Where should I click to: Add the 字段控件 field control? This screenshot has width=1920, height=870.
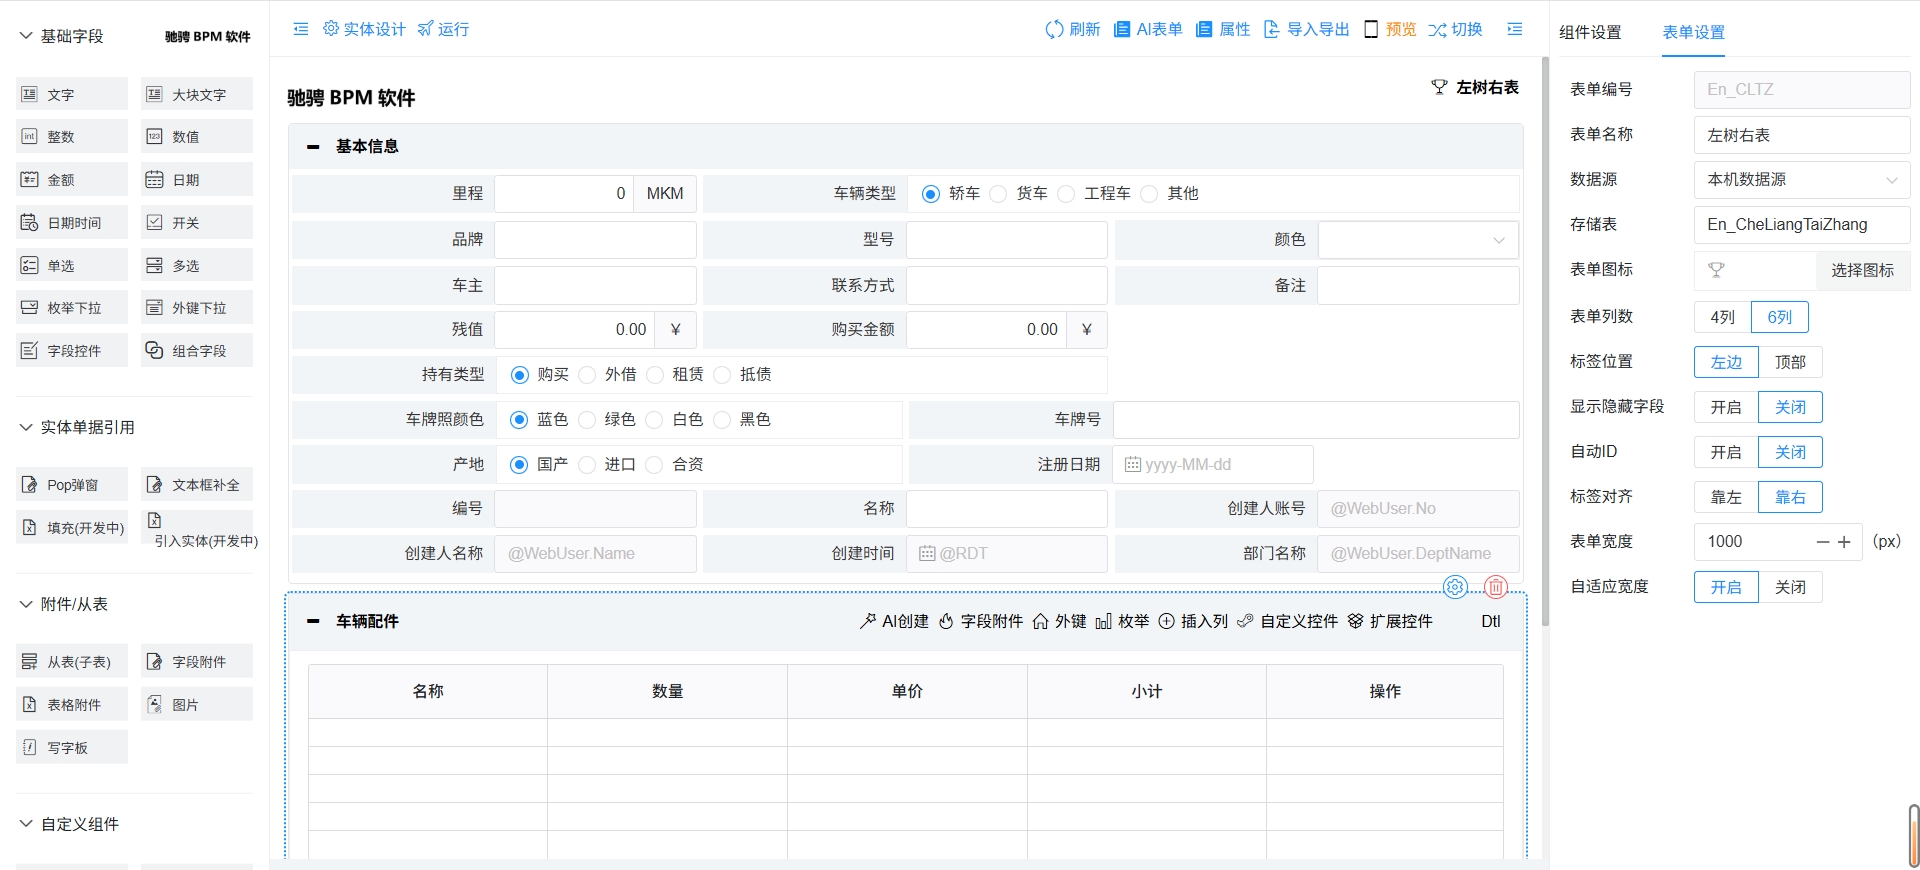click(x=72, y=350)
